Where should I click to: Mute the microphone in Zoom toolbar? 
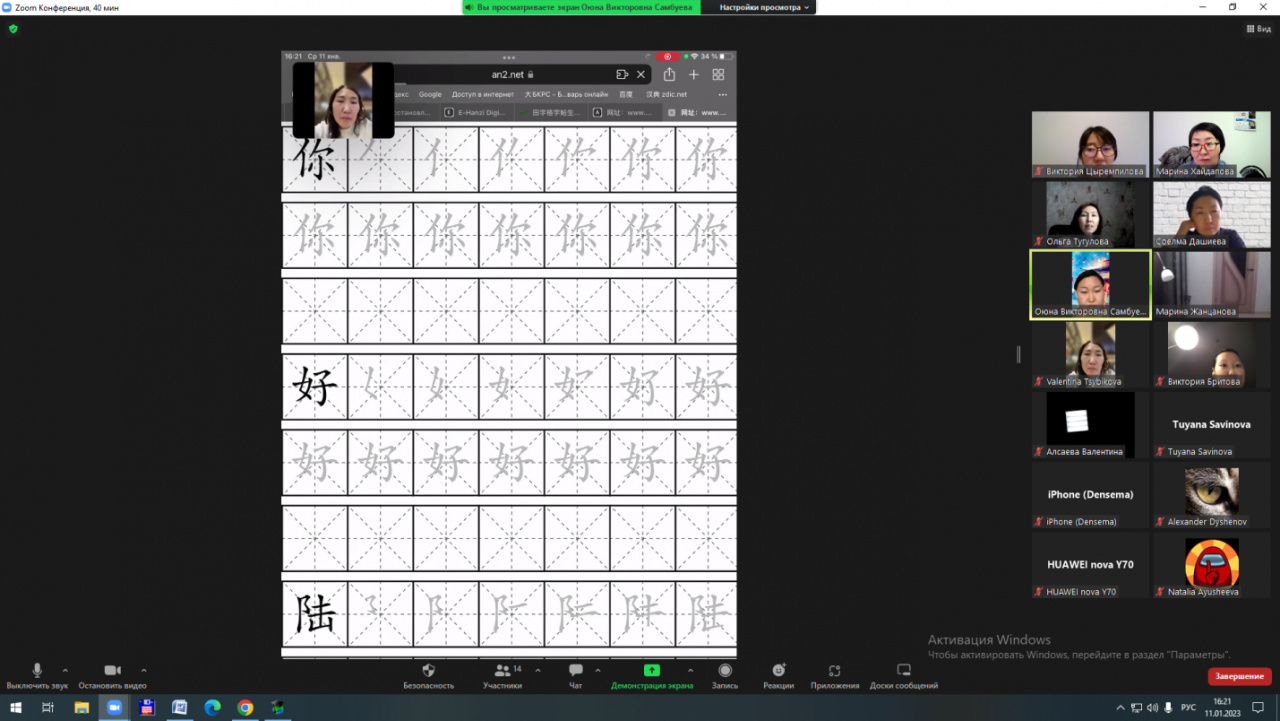point(37,671)
